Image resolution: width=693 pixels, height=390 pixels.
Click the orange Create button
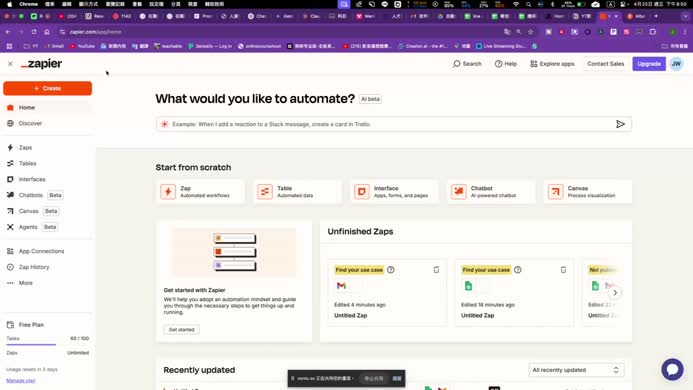click(x=48, y=88)
